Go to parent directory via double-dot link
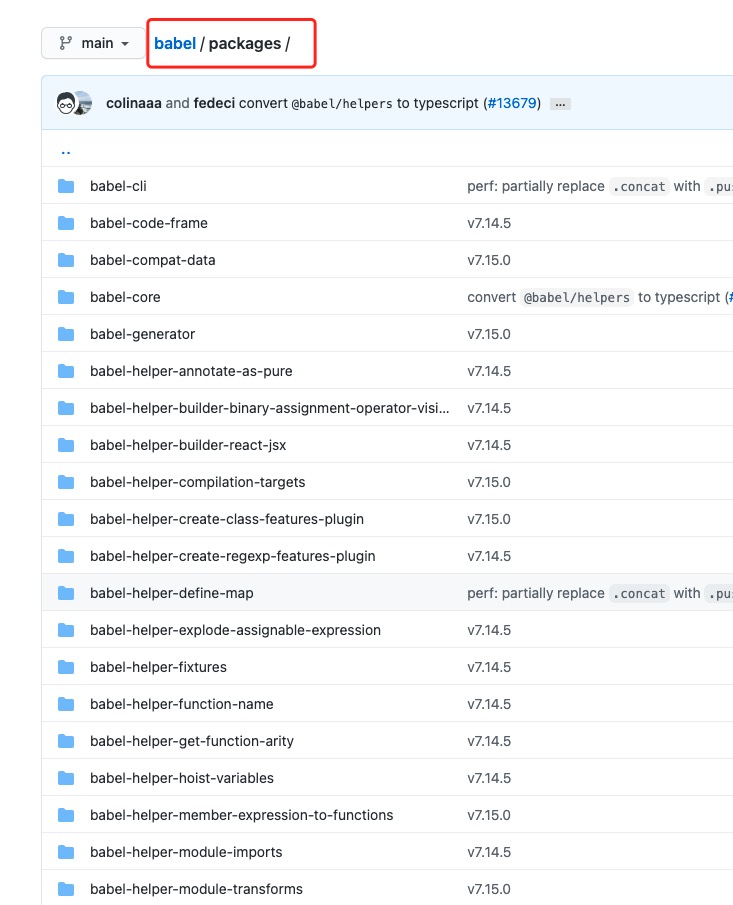The height and width of the screenshot is (905, 733). 66,152
